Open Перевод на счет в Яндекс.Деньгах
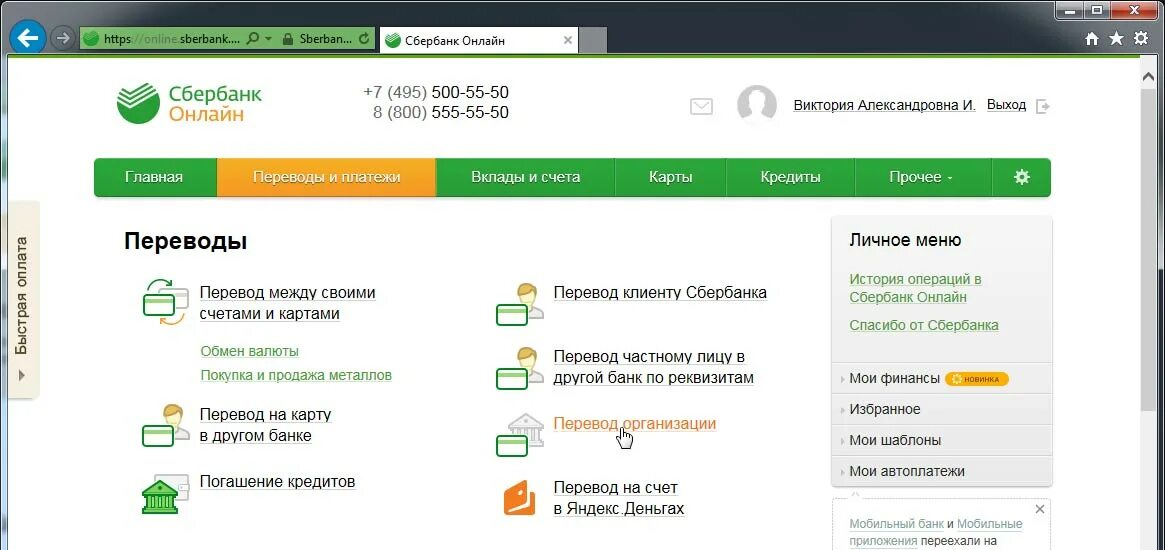The image size is (1165, 550). pyautogui.click(x=619, y=499)
